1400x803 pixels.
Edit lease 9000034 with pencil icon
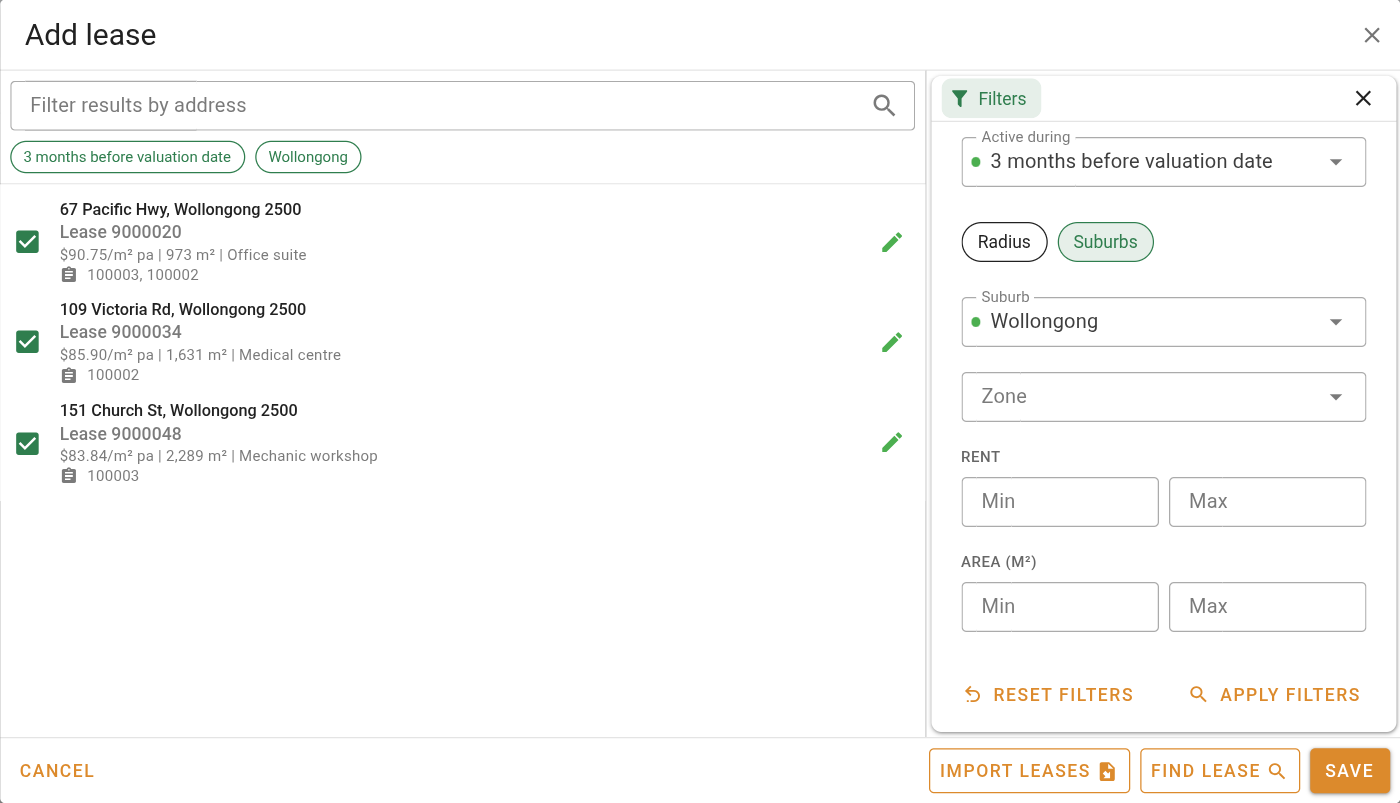click(892, 342)
